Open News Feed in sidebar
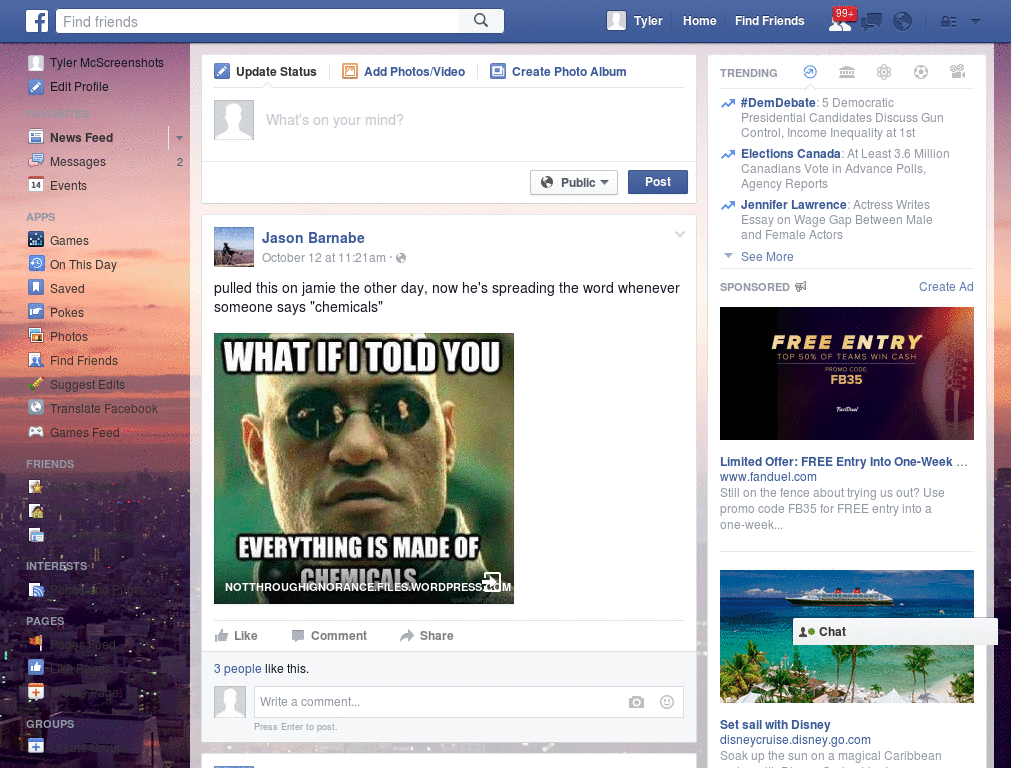The height and width of the screenshot is (768, 1024). point(82,137)
